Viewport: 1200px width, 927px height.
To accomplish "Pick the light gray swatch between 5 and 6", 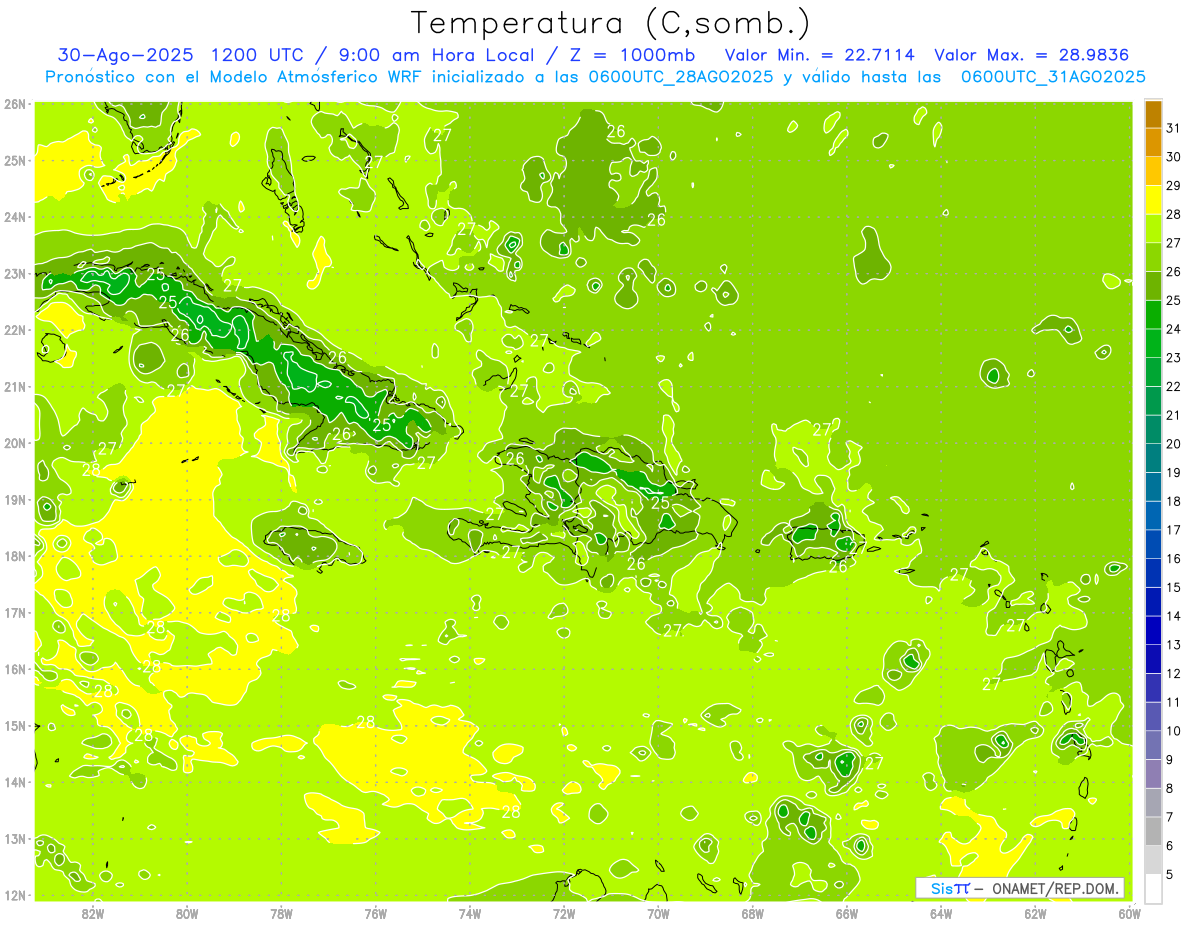I will 1153,860.
